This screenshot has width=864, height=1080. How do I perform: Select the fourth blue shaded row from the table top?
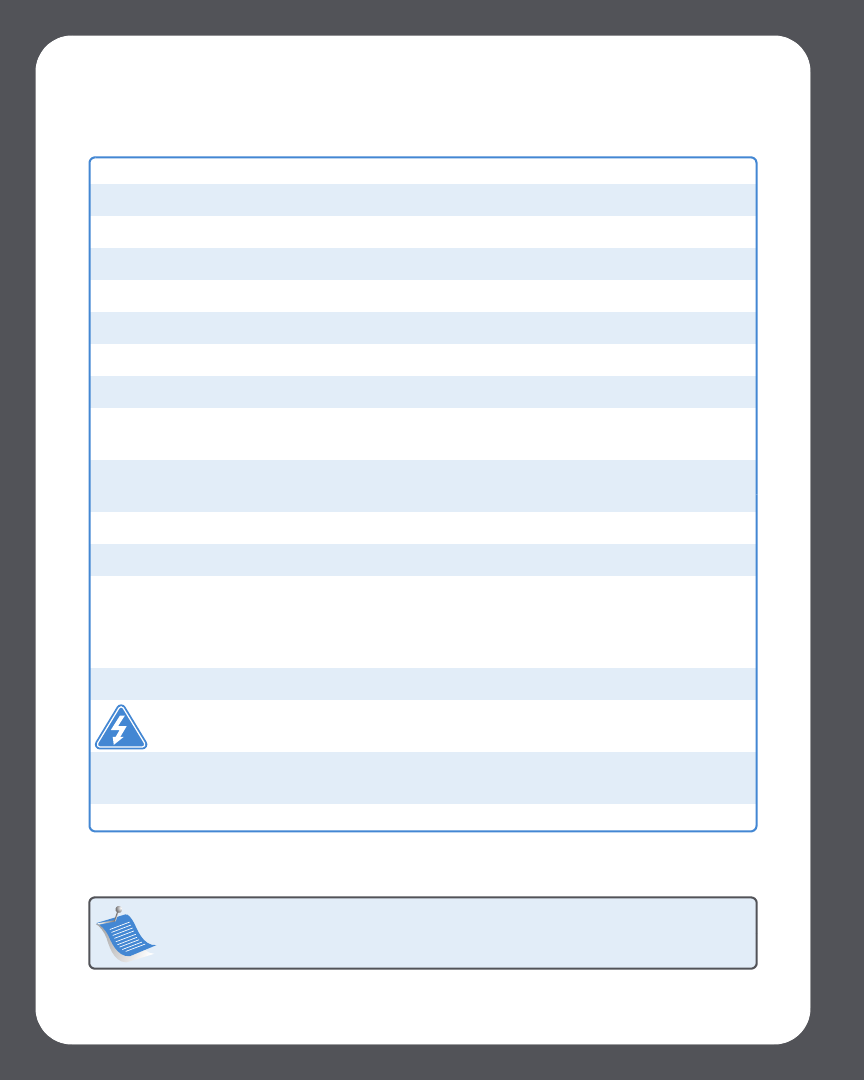click(423, 392)
